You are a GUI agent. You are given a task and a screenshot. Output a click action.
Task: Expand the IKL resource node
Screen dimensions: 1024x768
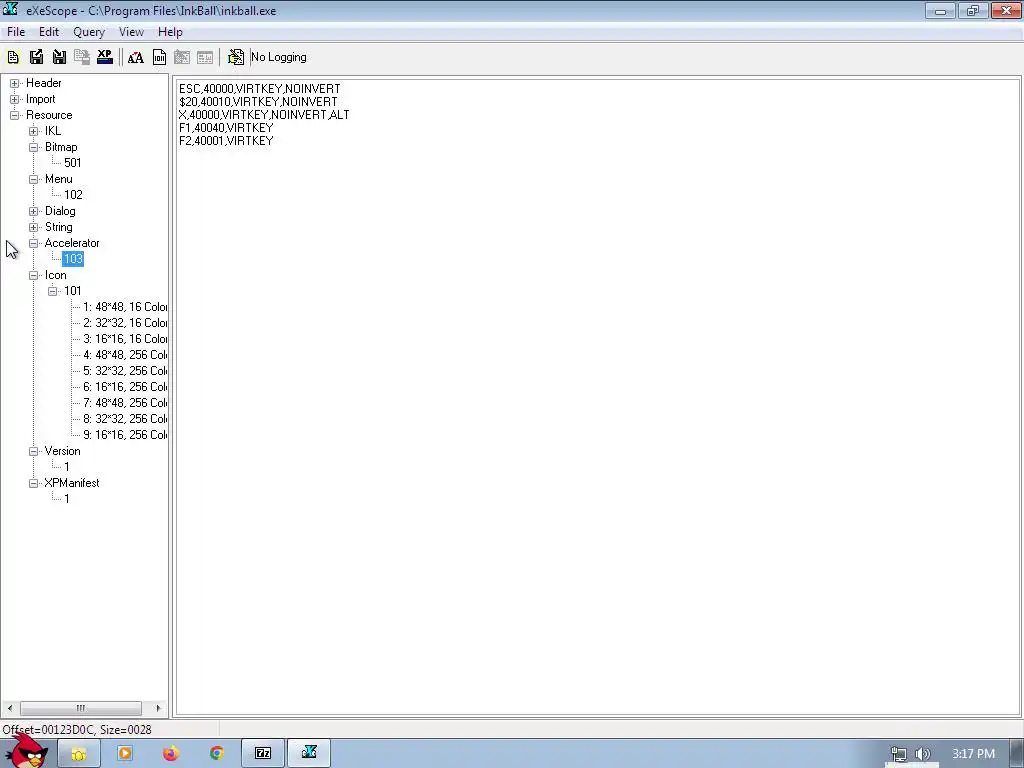pos(33,131)
